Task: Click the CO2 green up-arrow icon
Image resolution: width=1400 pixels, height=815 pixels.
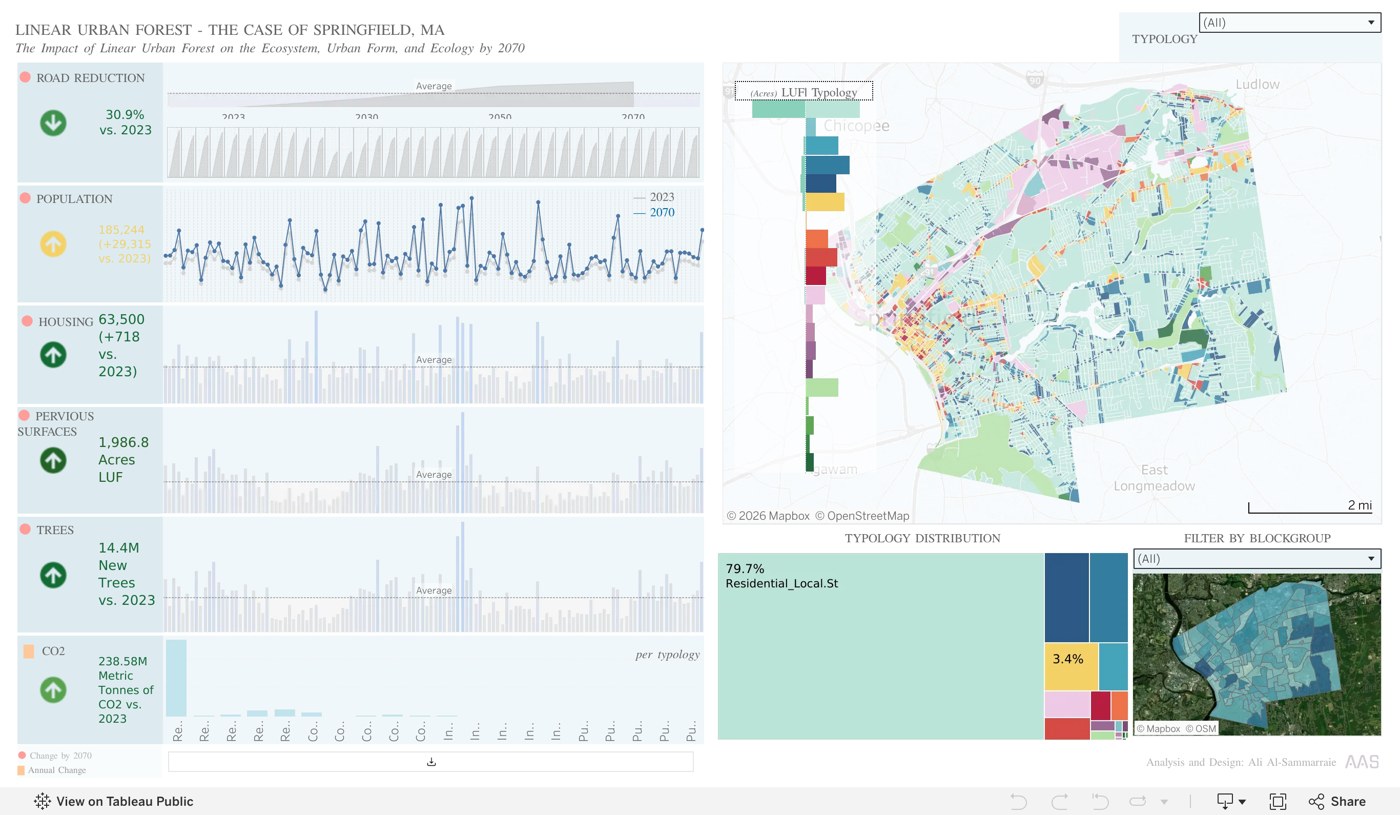Action: (x=53, y=689)
